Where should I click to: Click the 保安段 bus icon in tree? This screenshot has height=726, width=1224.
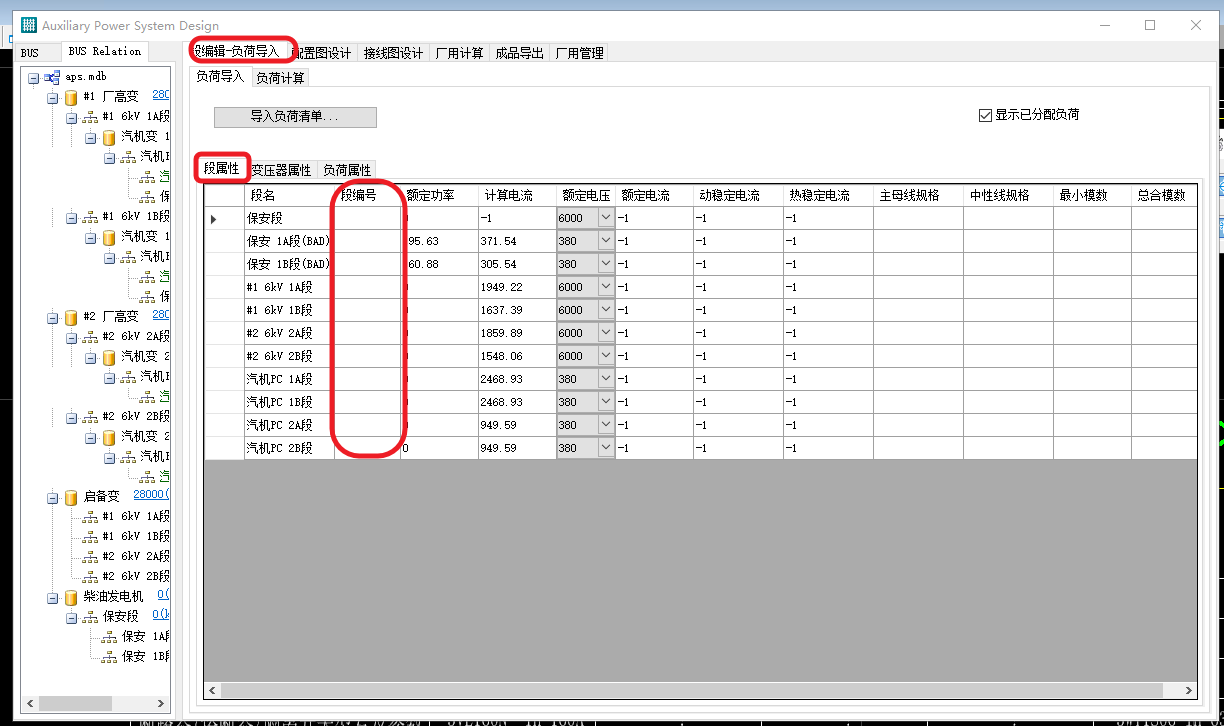tap(90, 617)
